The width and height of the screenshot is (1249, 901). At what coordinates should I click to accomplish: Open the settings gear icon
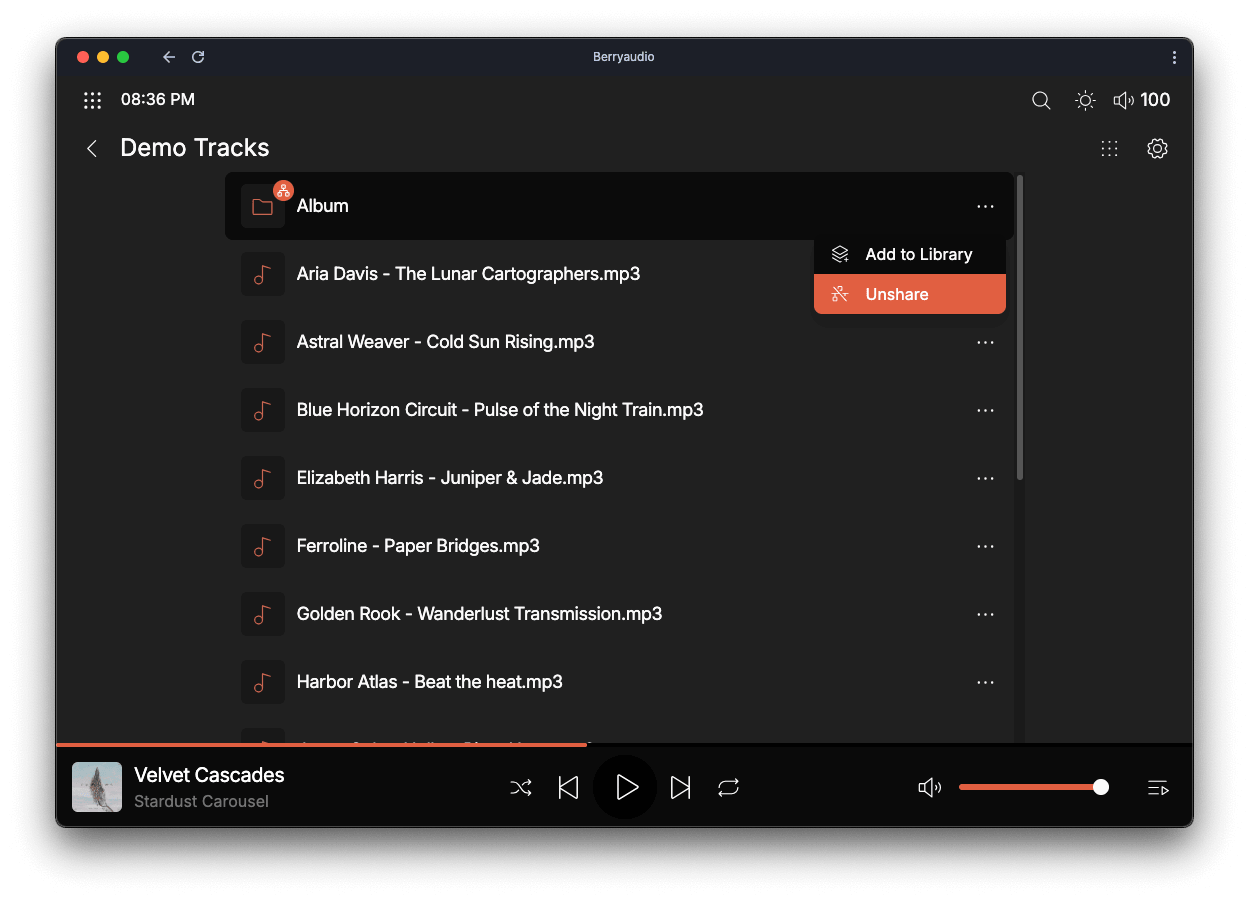tap(1157, 149)
